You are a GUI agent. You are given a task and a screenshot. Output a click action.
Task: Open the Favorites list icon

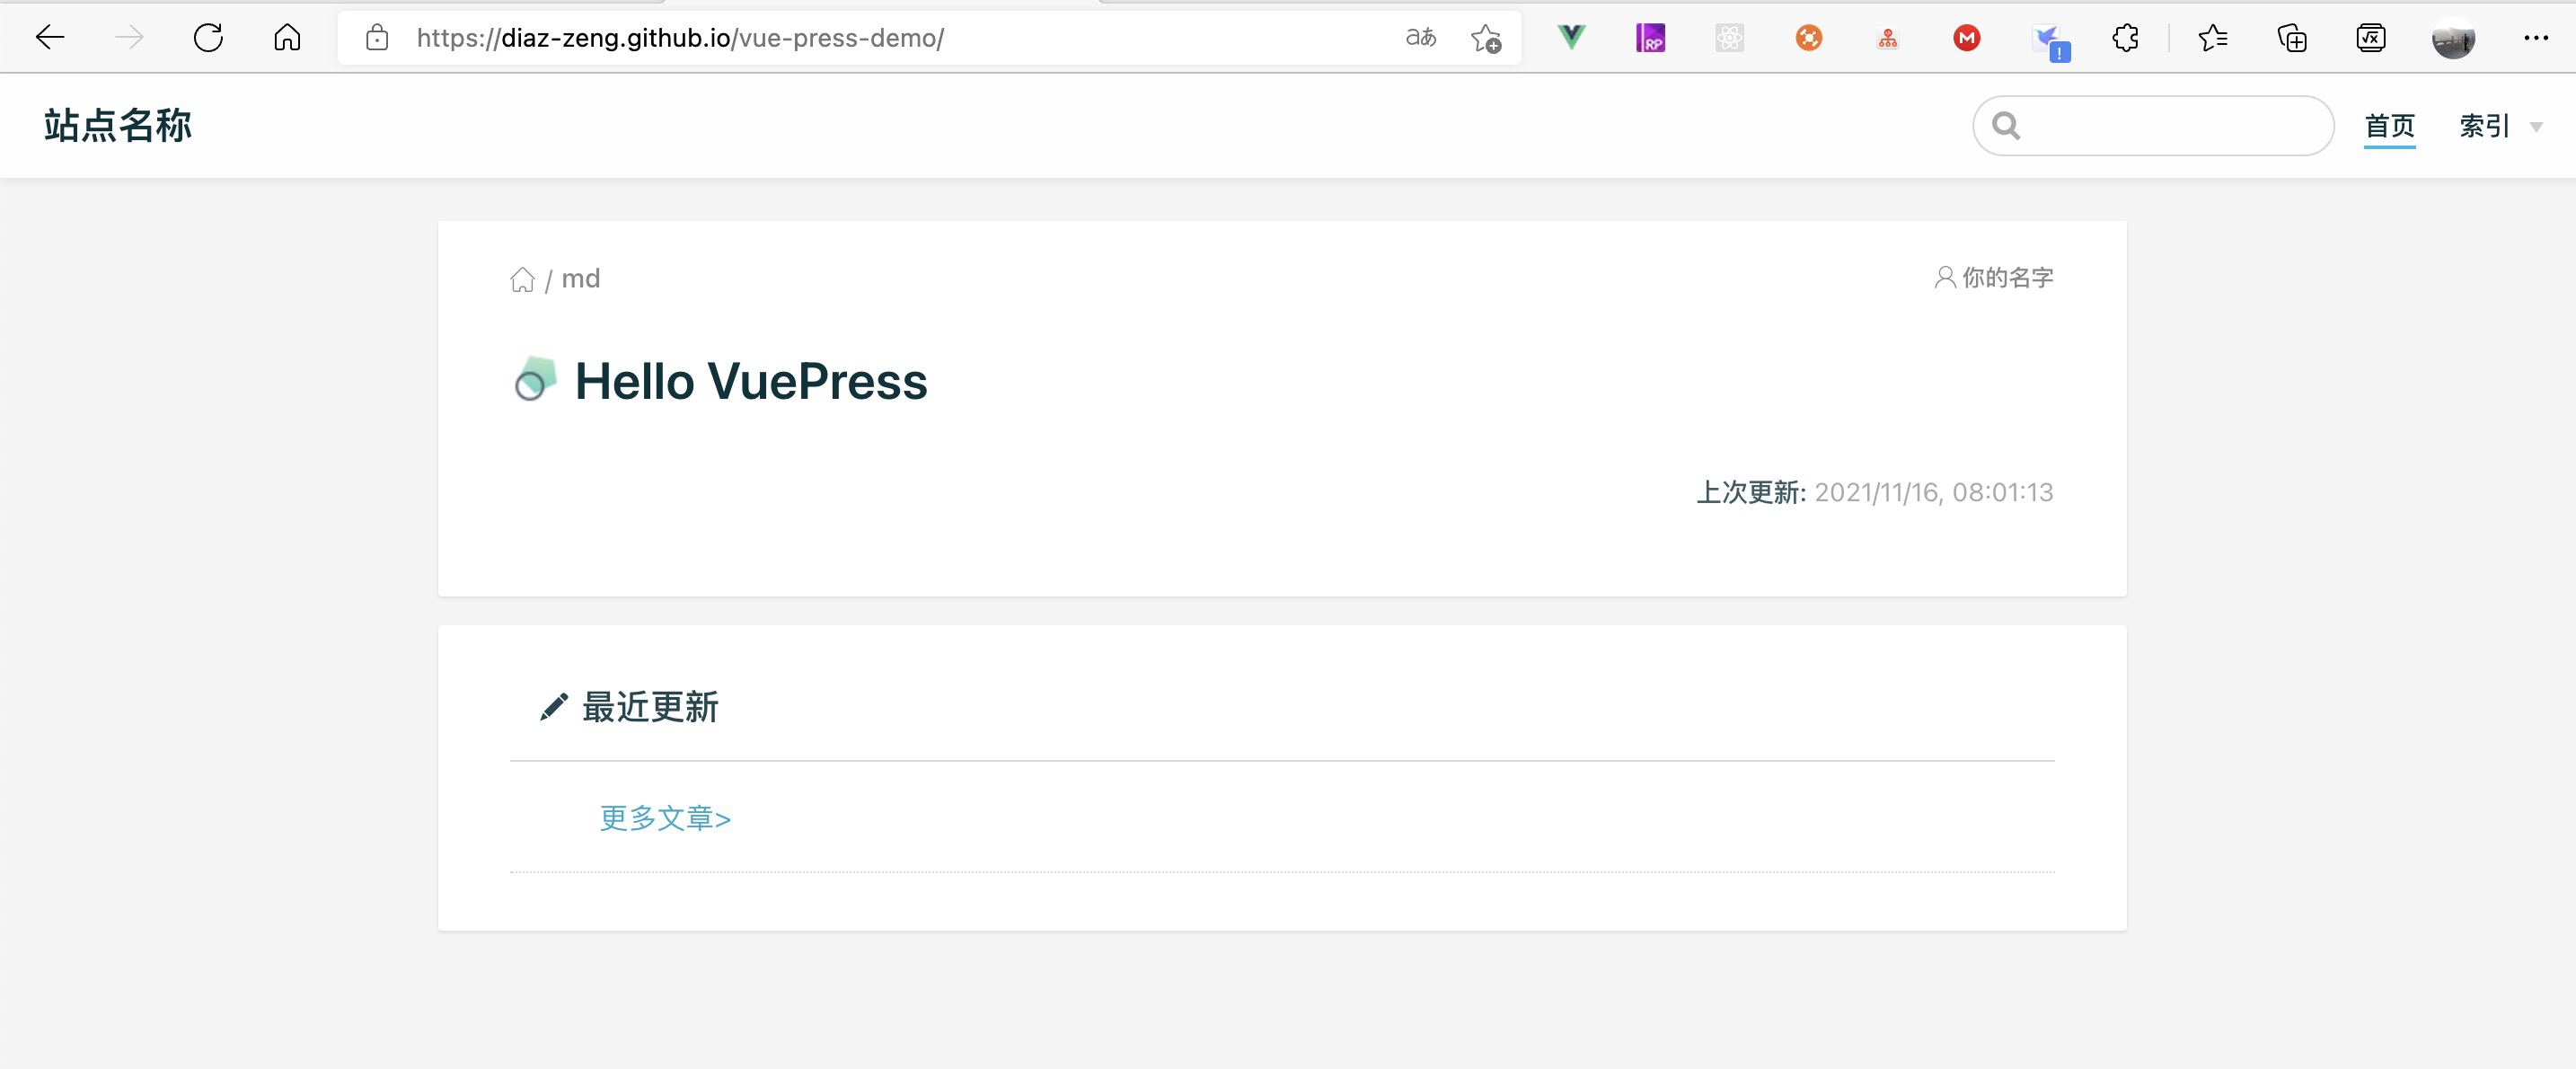[2213, 38]
